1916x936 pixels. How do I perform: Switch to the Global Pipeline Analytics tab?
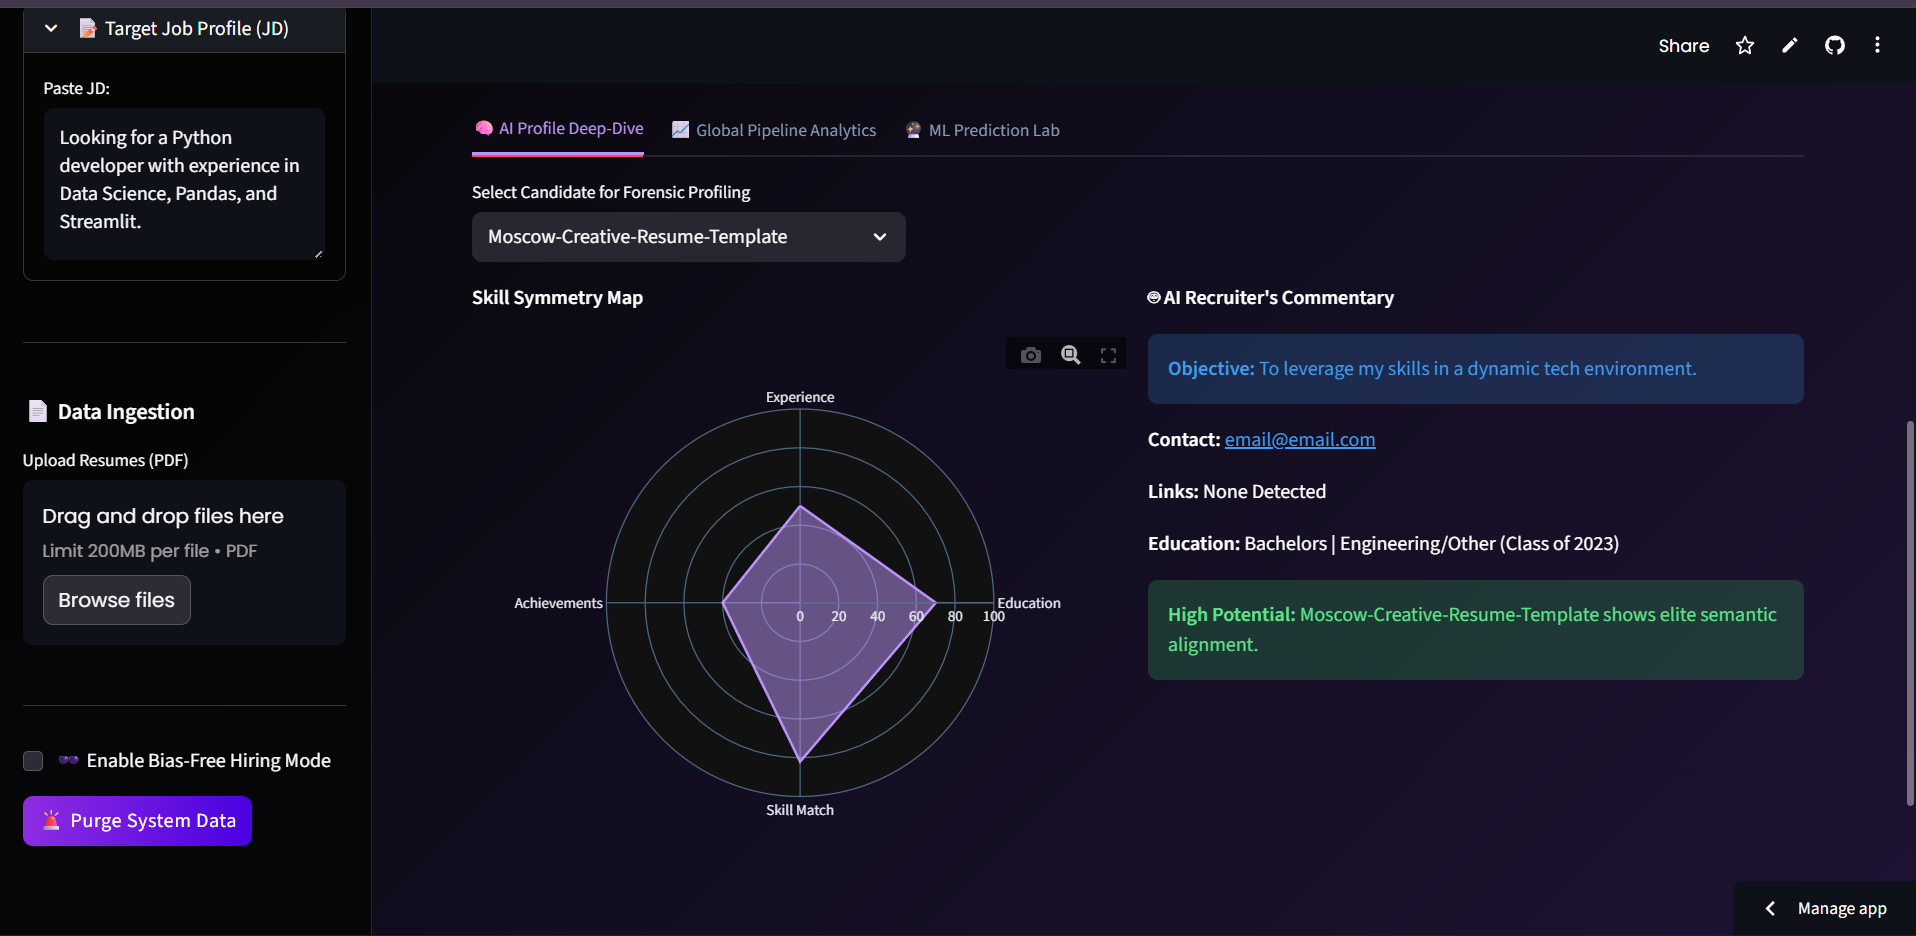pos(785,130)
